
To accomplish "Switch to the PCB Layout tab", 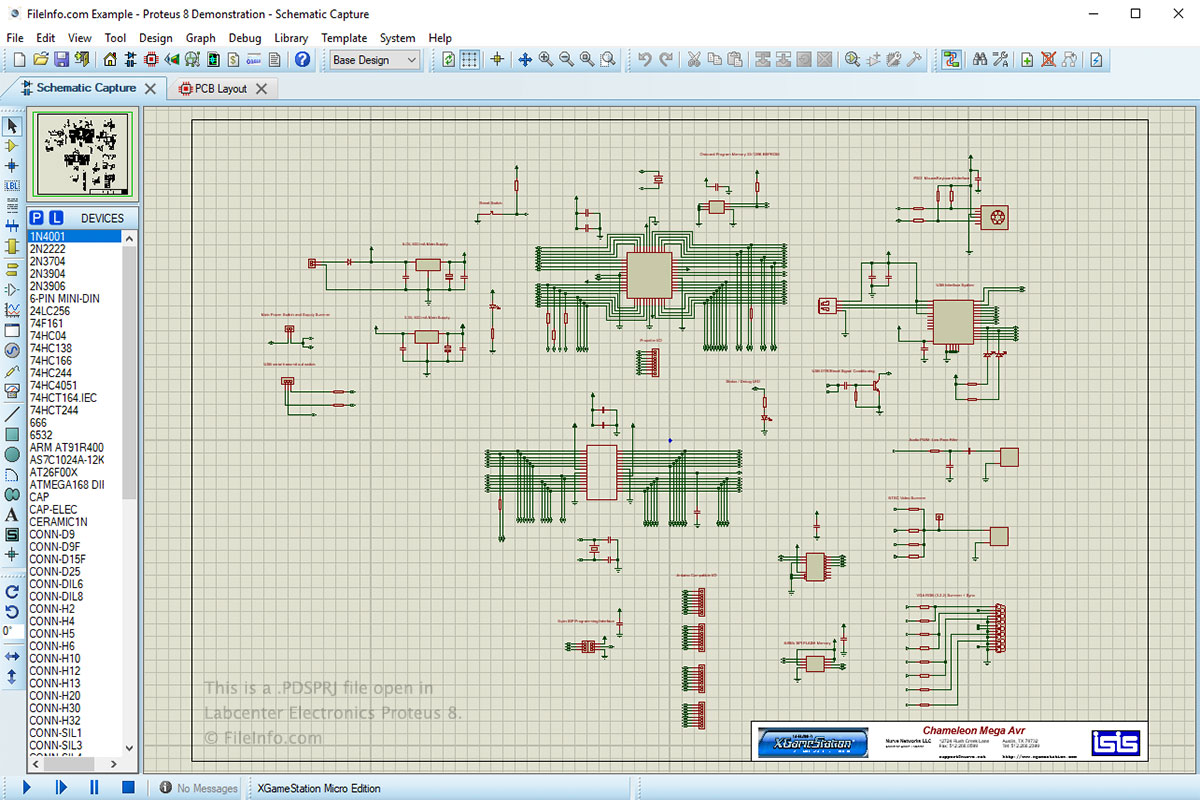I will [219, 89].
